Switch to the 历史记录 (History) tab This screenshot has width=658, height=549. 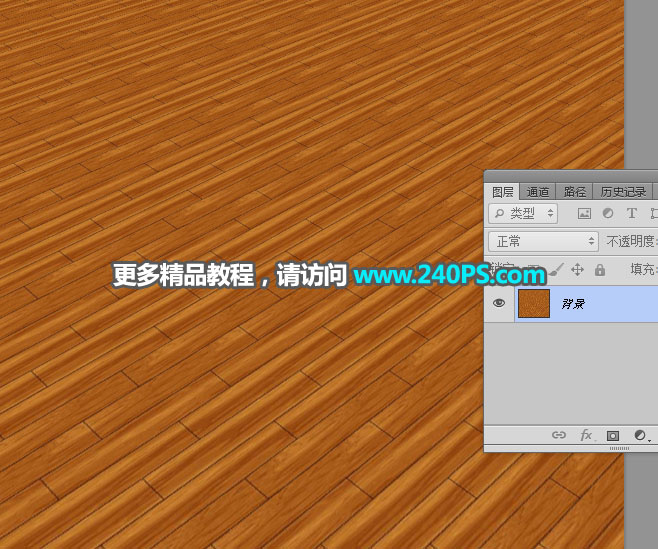pos(623,192)
